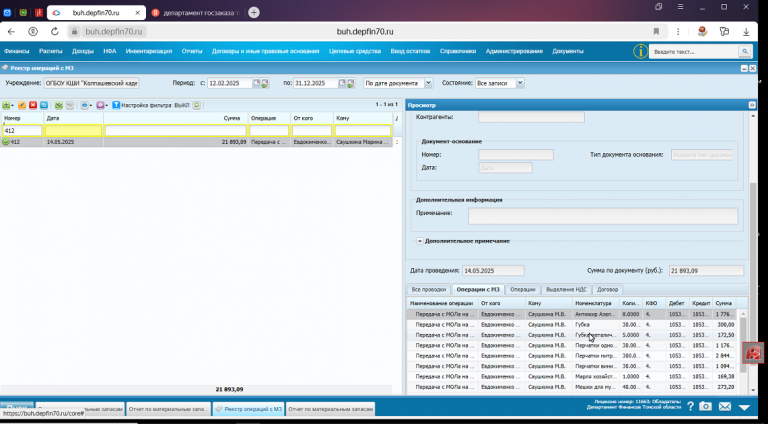Open the Расчеты menu
Viewport: 768px width, 424px height.
click(50, 51)
